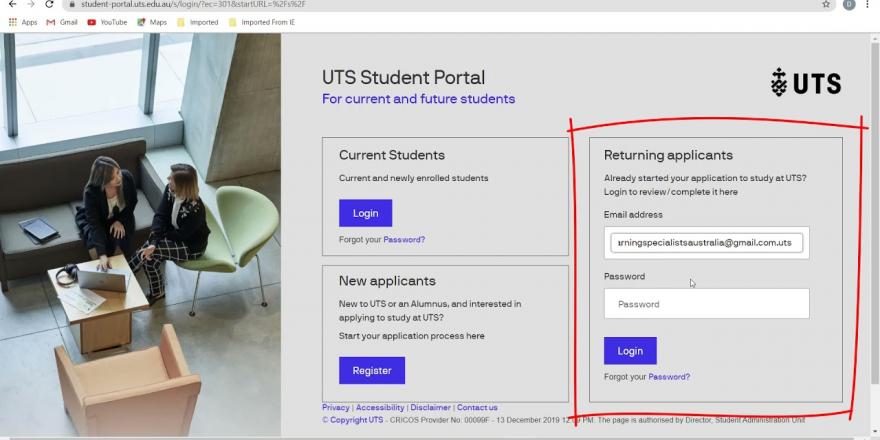Click the Copyright UTS link
Screen dimensions: 880x440
point(352,420)
